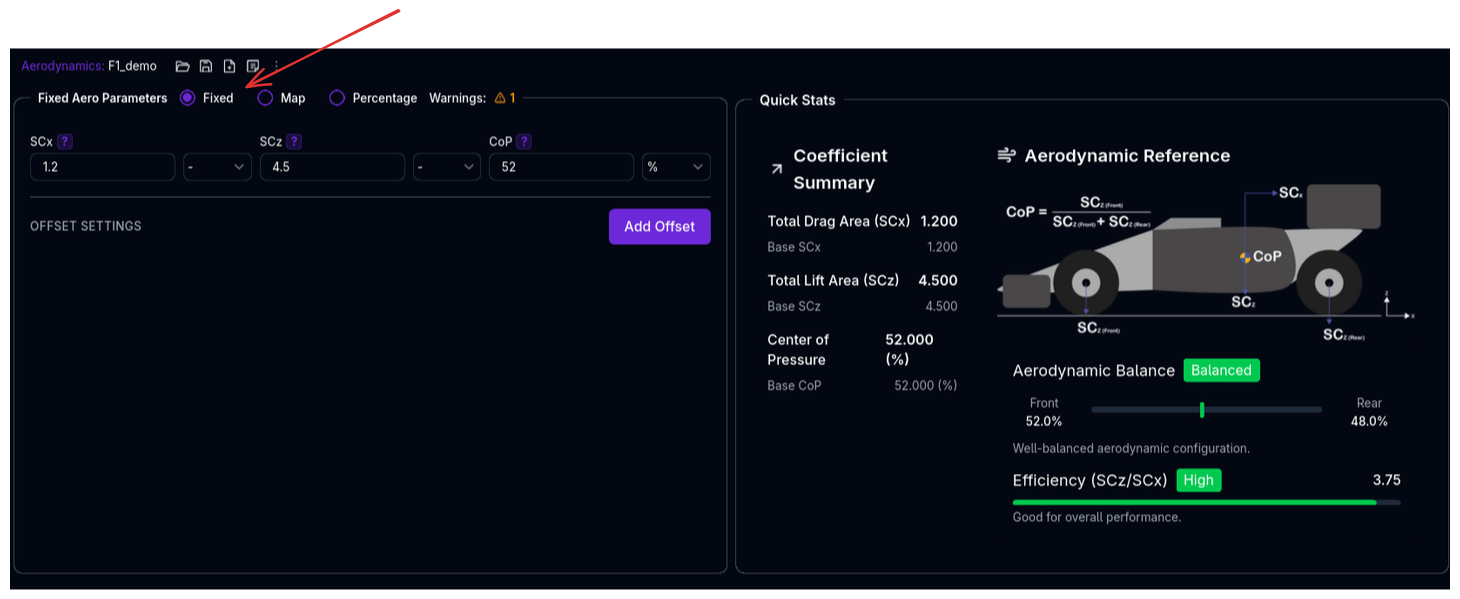Image resolution: width=1460 pixels, height=599 pixels.
Task: Click the new file icon
Action: pos(229,66)
